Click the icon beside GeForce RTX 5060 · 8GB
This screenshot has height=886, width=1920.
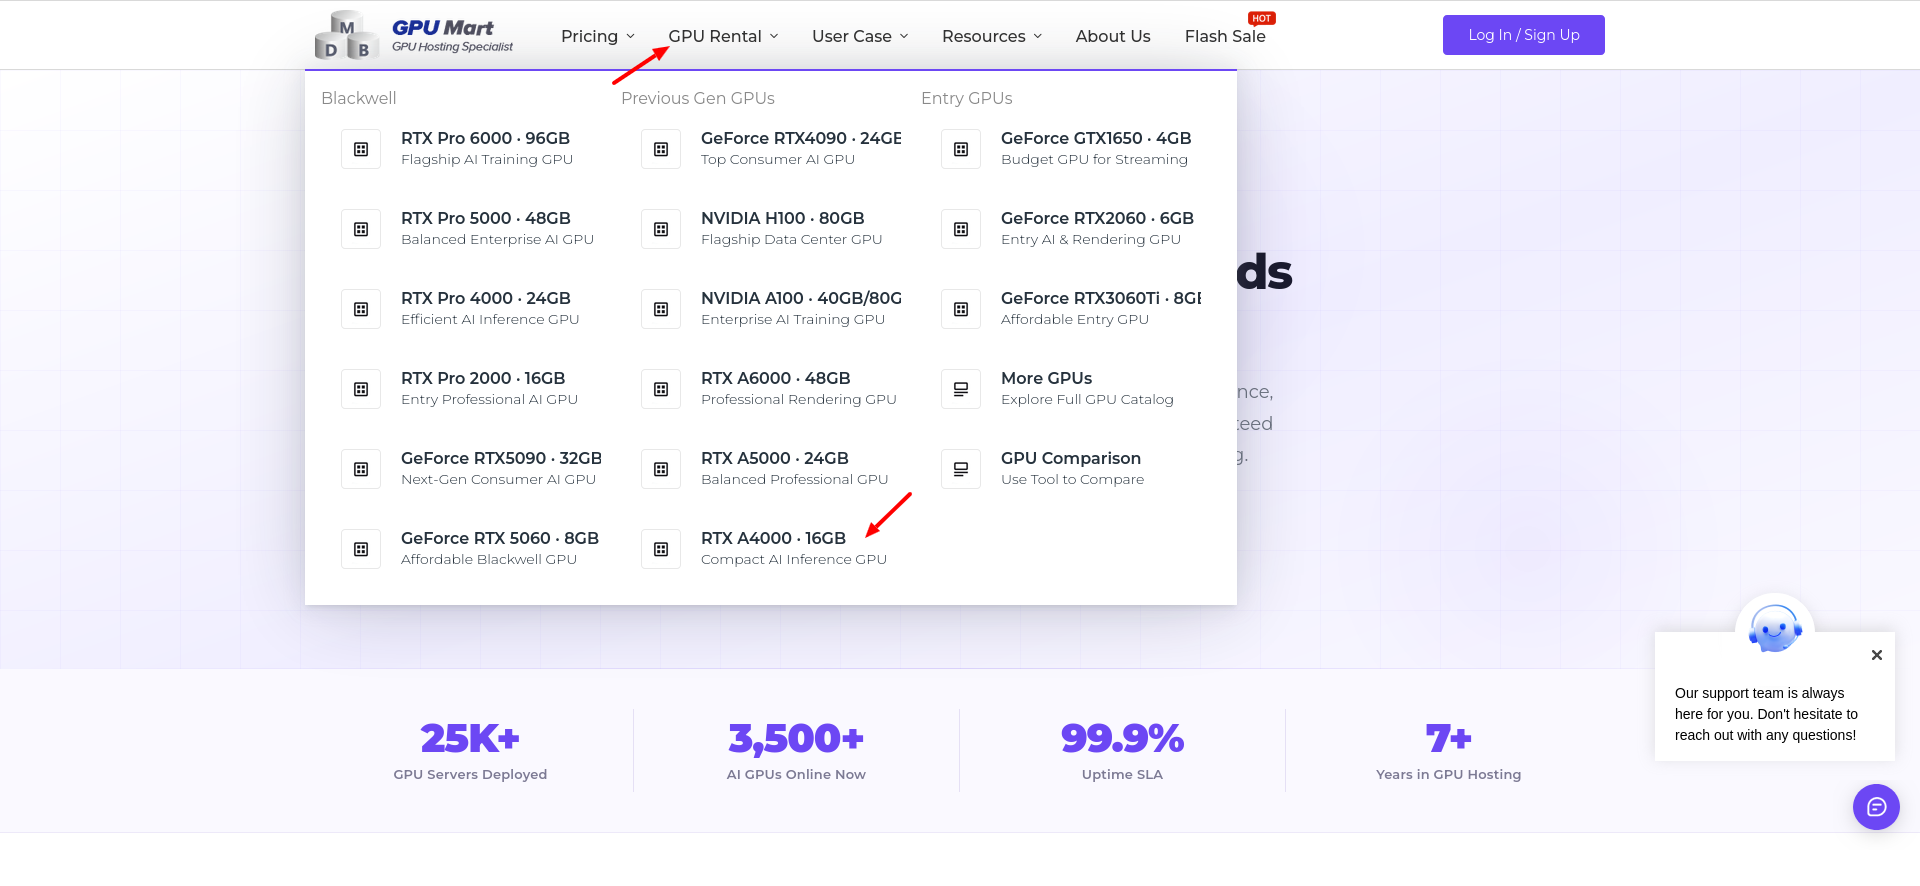tap(361, 549)
